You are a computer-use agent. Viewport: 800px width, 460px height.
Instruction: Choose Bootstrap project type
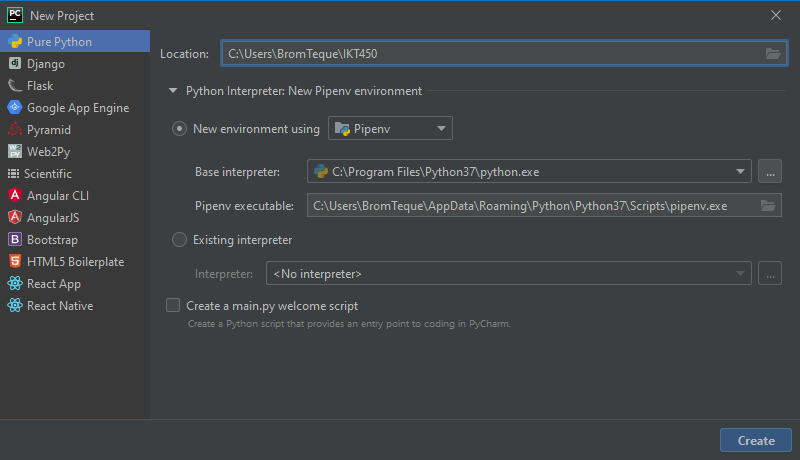[x=52, y=240]
